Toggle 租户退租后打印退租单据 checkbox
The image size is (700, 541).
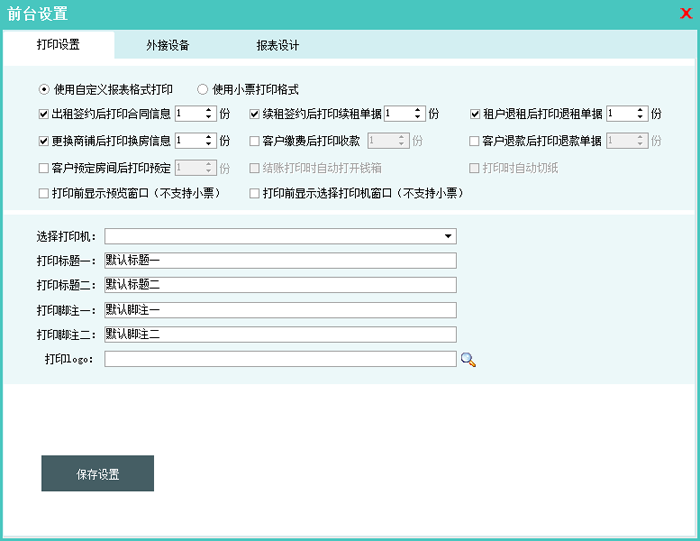click(x=475, y=114)
